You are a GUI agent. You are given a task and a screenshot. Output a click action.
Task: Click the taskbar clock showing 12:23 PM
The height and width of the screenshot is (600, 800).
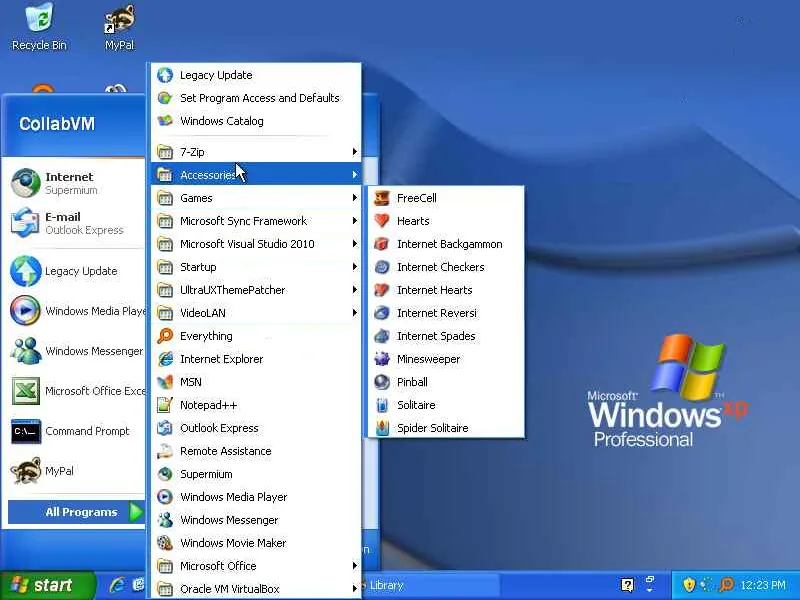[763, 585]
